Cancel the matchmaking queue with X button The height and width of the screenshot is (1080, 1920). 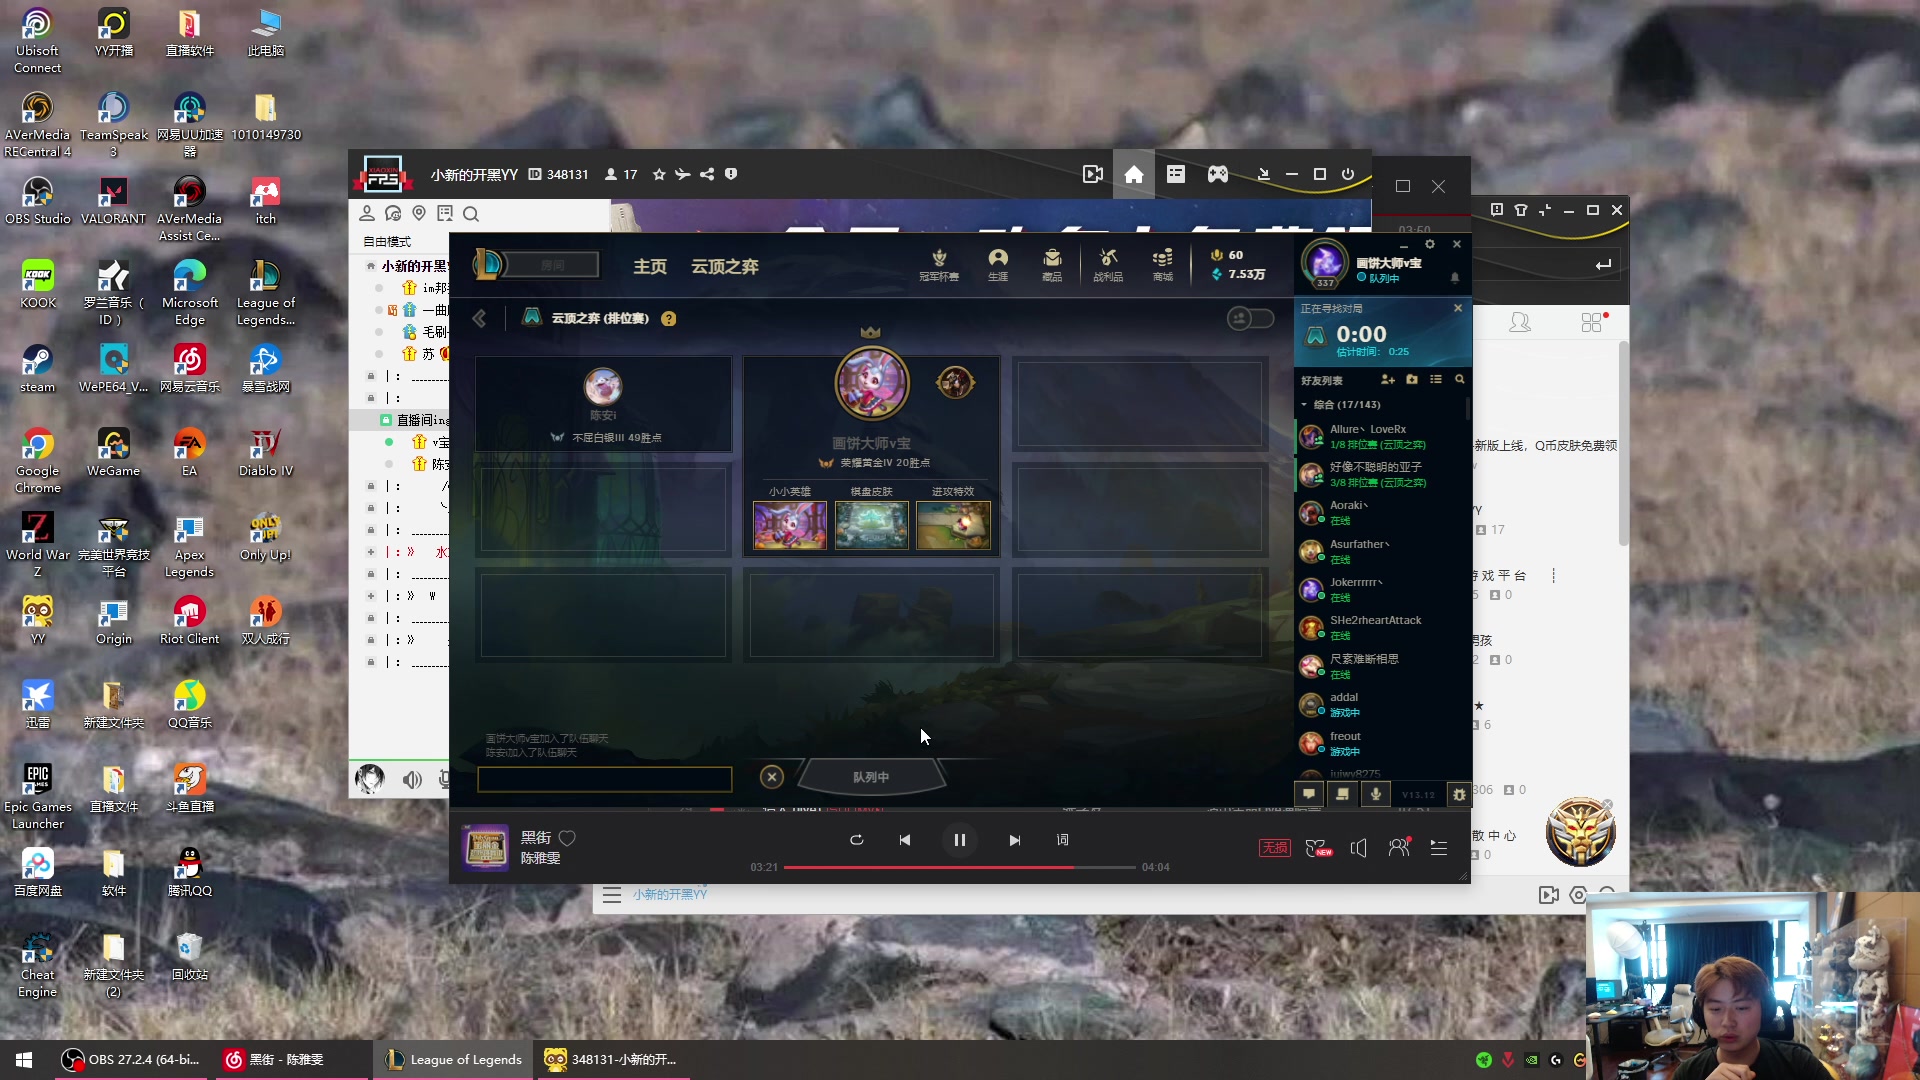(x=771, y=777)
